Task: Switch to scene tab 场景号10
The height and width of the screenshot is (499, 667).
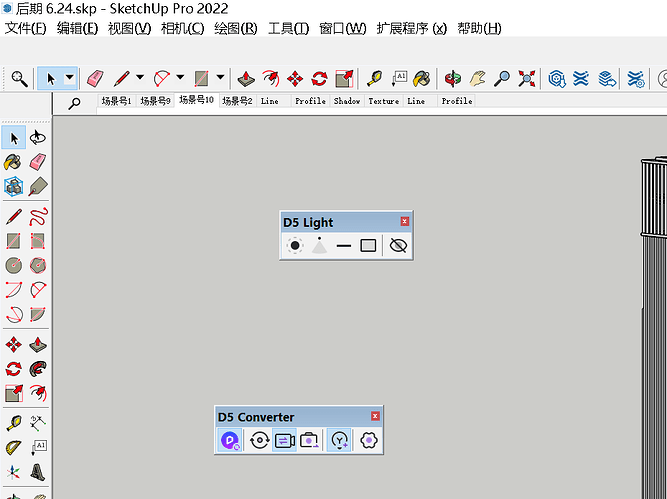Action: pyautogui.click(x=197, y=100)
